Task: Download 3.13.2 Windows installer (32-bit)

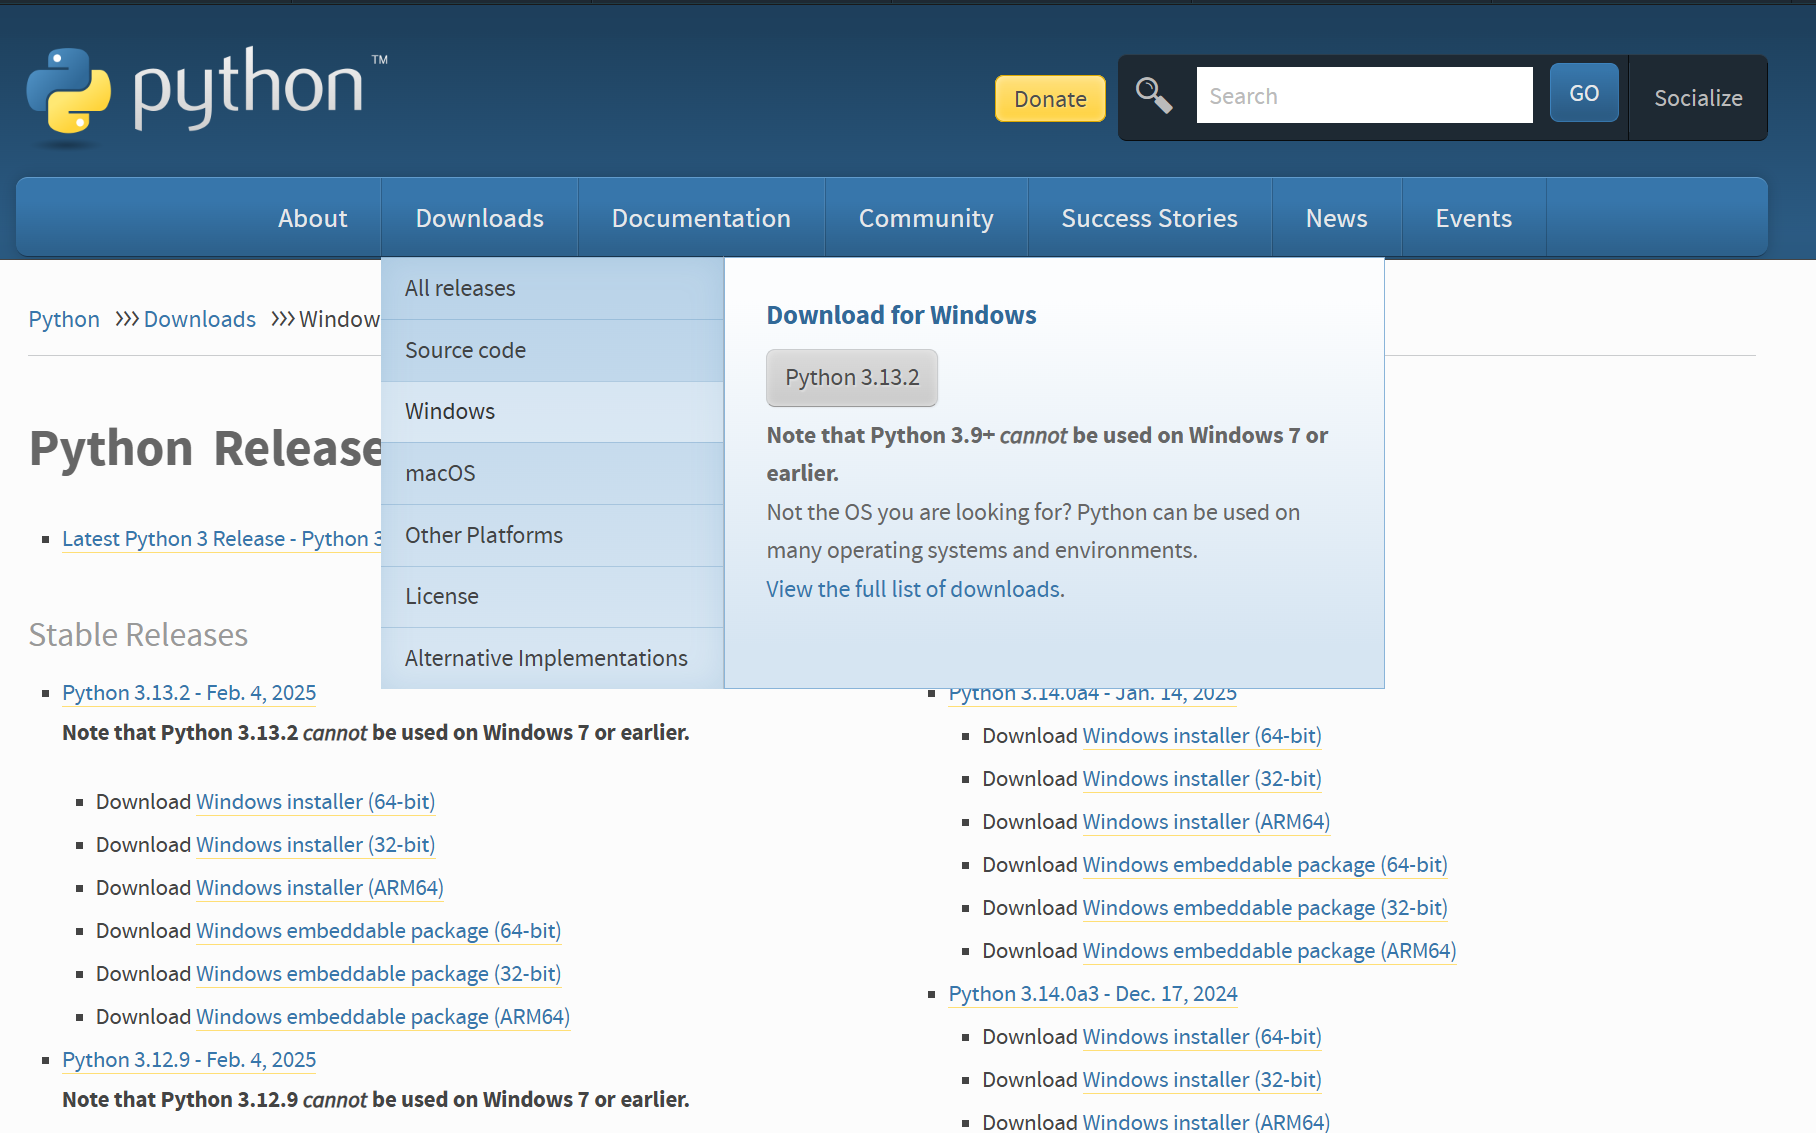Action: [315, 844]
